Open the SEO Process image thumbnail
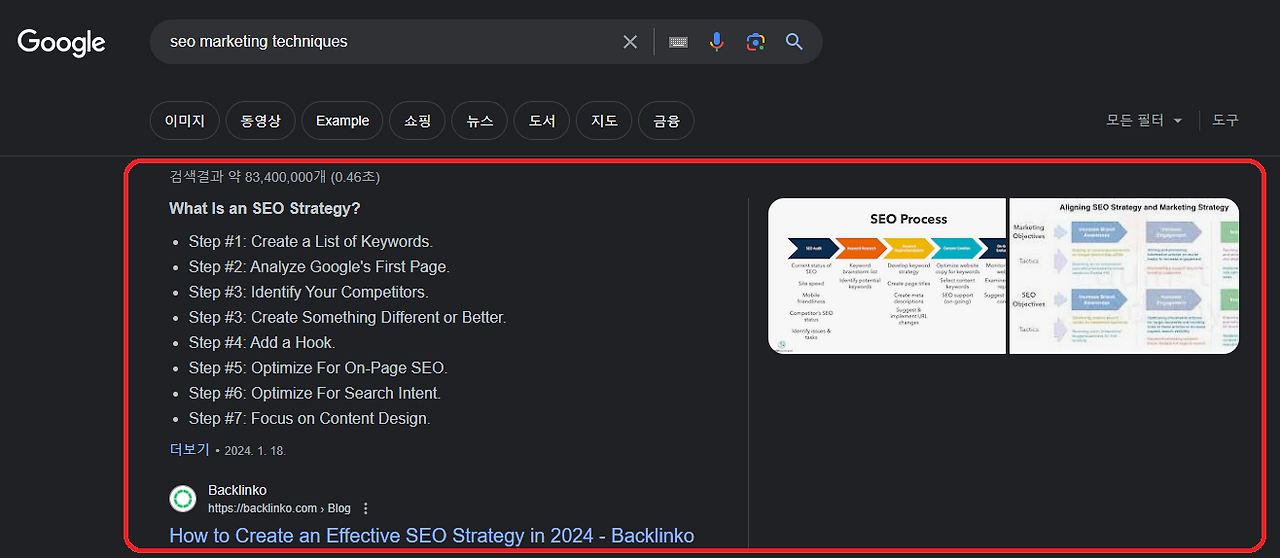 (887, 276)
